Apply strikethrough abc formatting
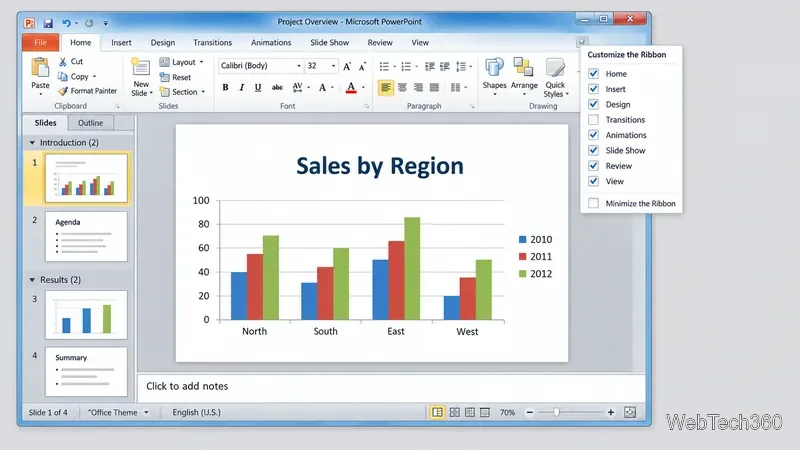The height and width of the screenshot is (450, 800). click(277, 87)
